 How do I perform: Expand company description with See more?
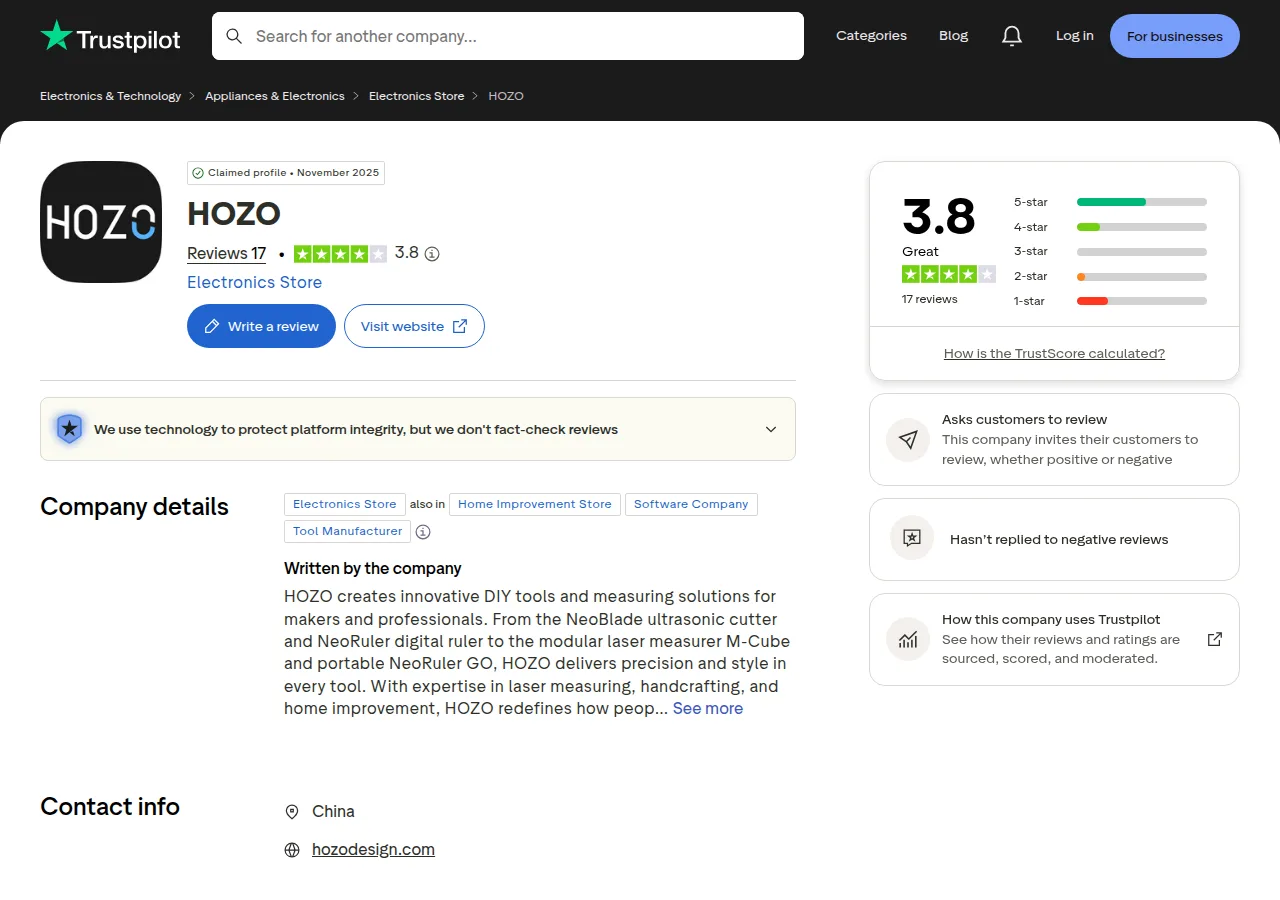[x=708, y=708]
